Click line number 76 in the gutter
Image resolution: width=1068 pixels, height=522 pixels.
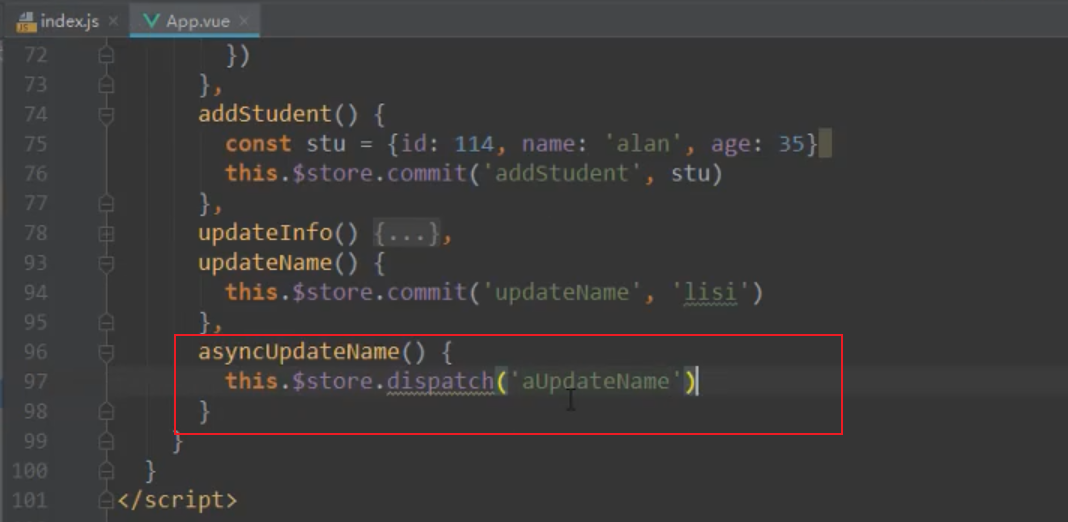pyautogui.click(x=35, y=174)
